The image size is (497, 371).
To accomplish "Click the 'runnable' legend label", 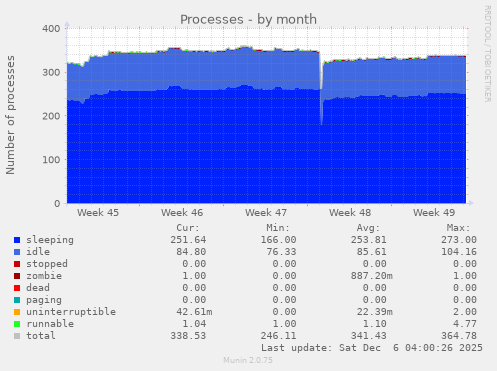I will click(50, 324).
